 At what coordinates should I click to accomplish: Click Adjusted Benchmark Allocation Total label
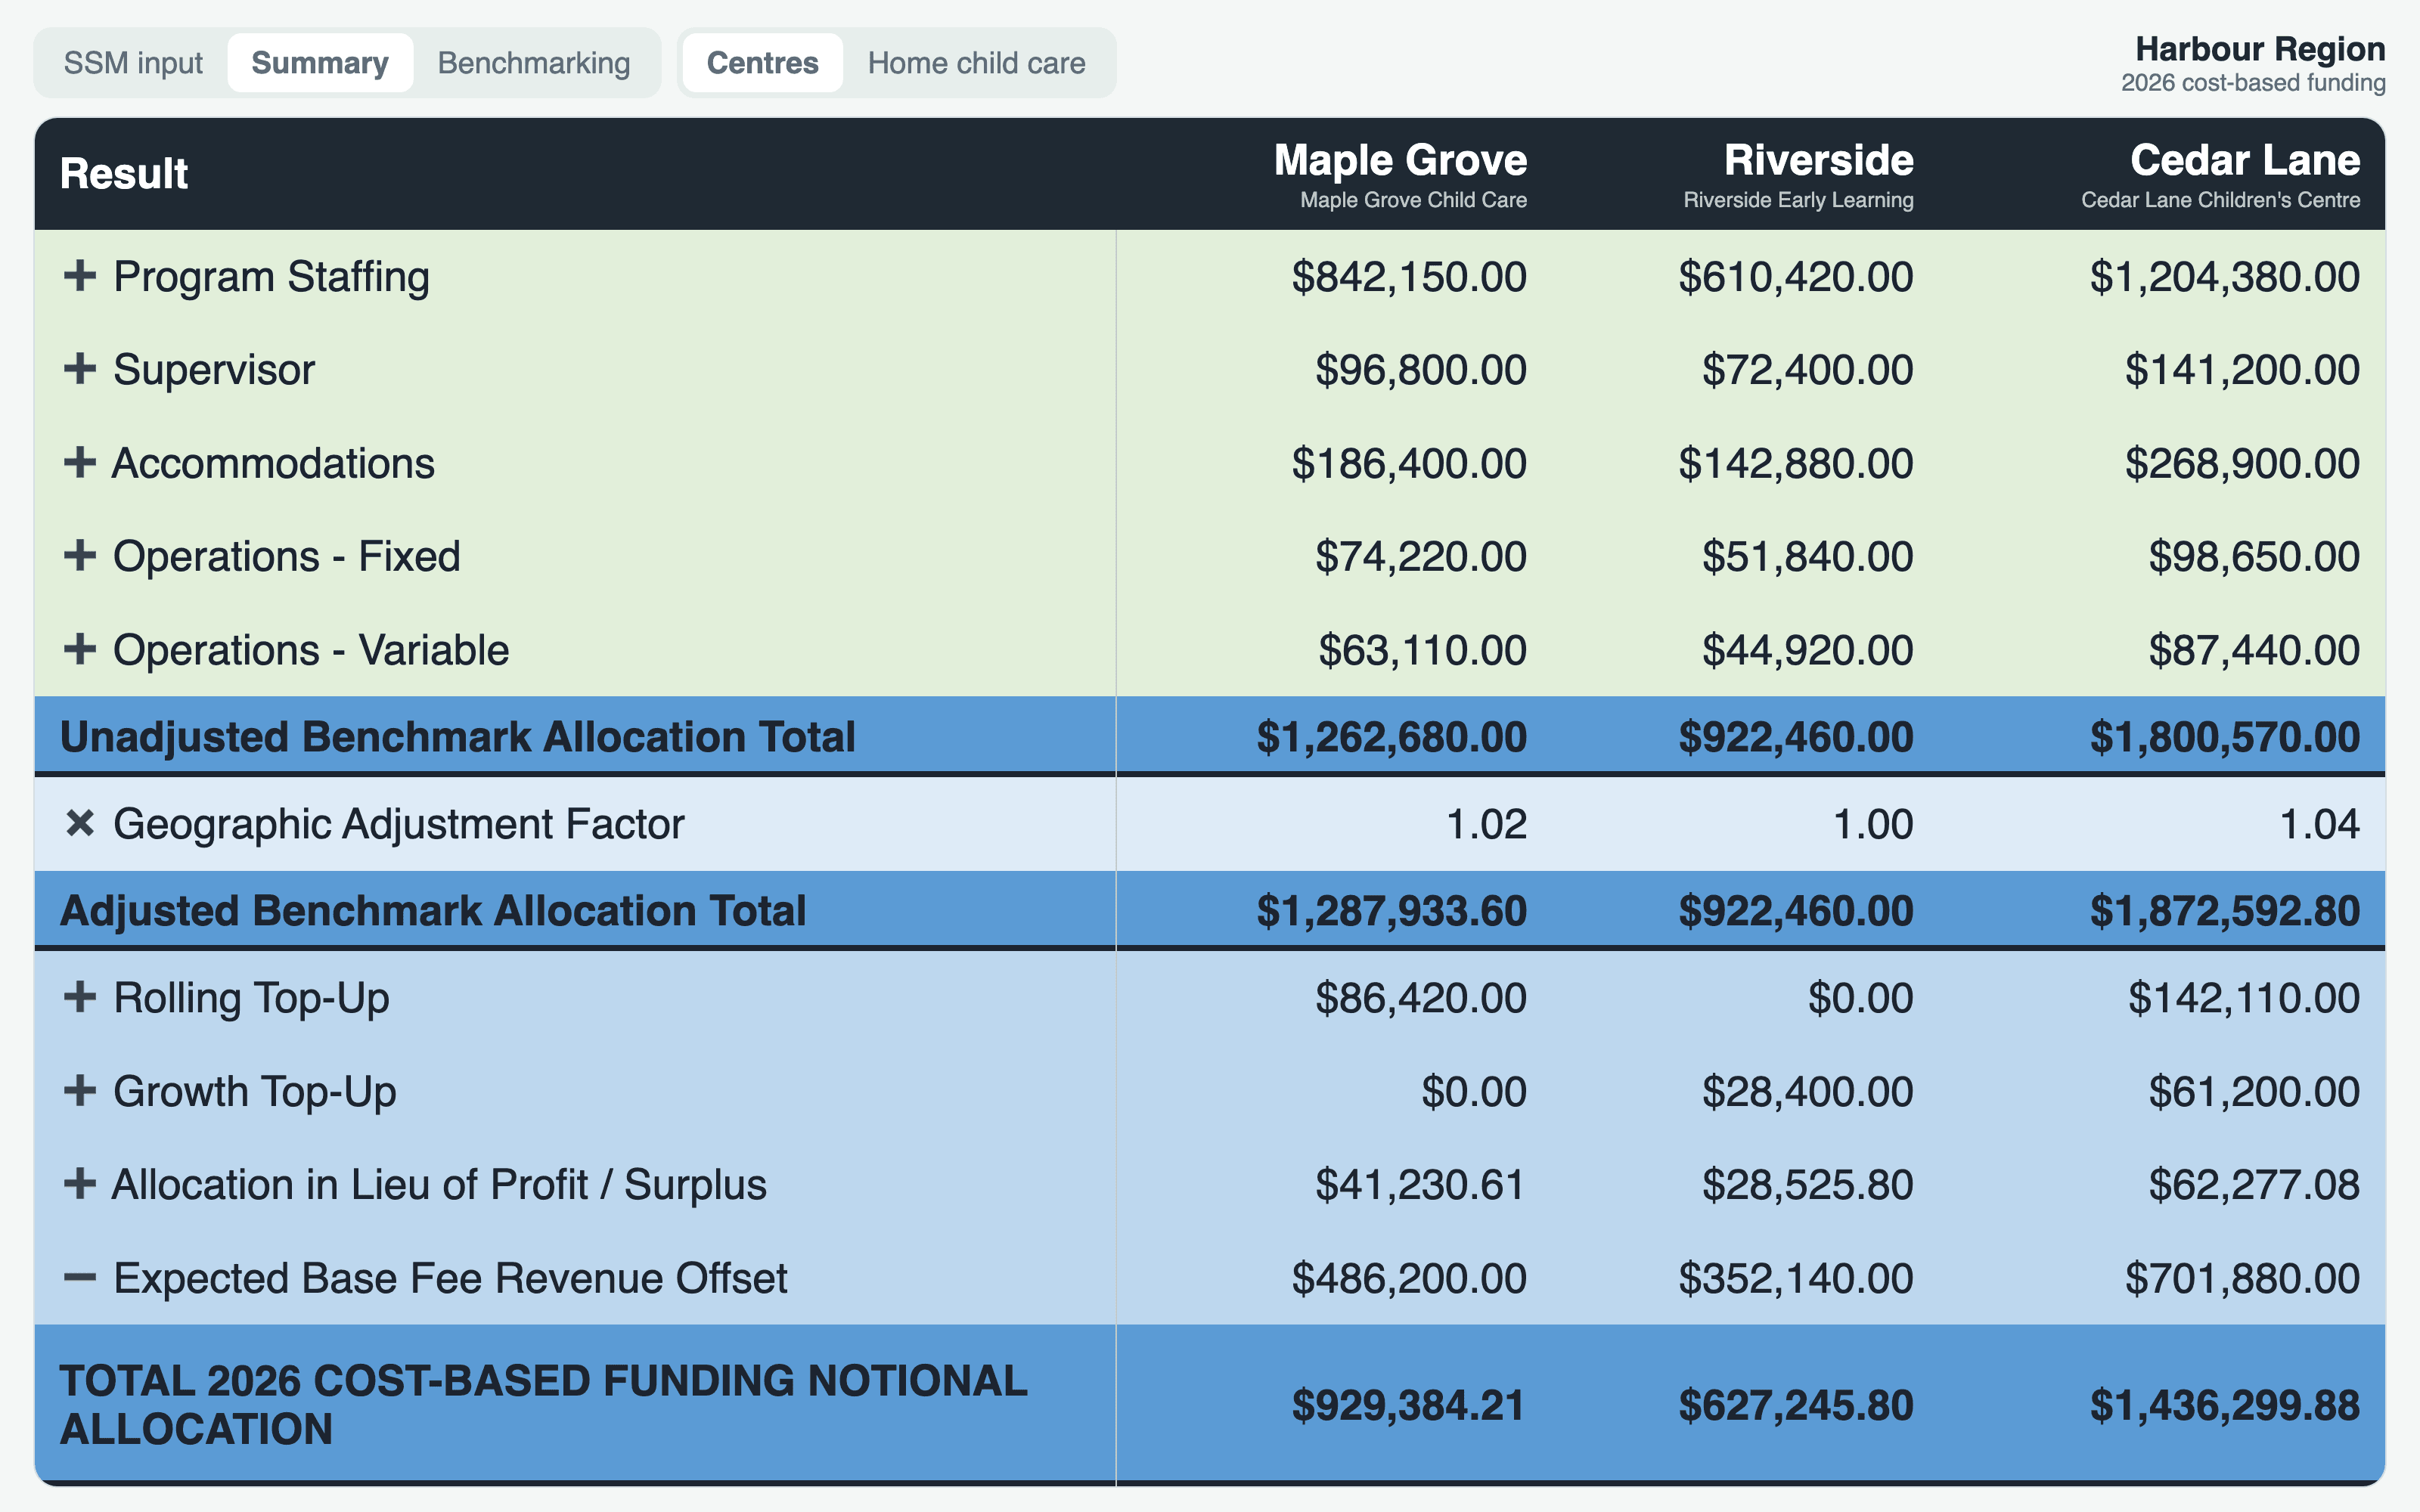click(x=433, y=911)
